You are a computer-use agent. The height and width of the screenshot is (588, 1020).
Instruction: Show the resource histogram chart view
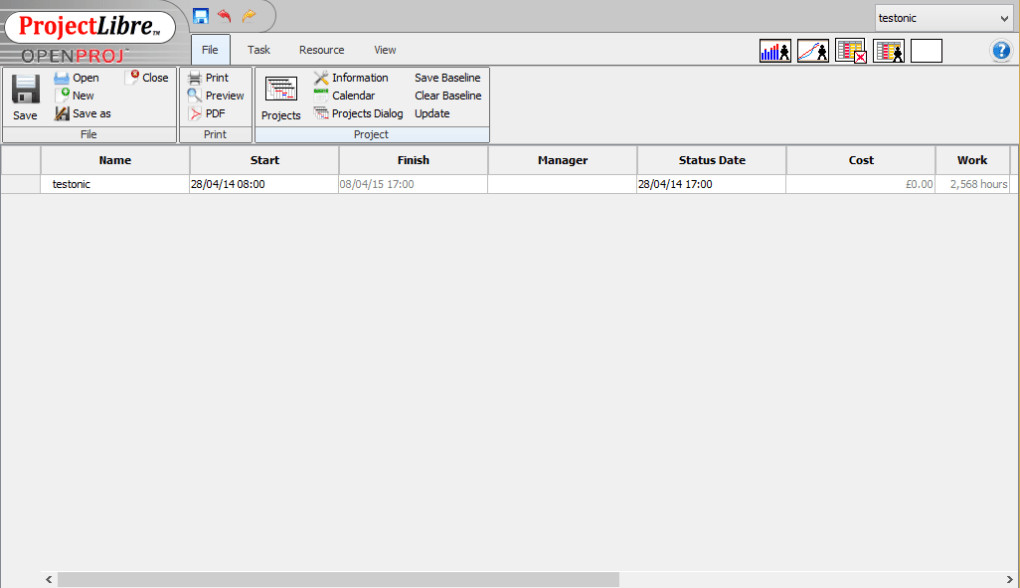point(775,51)
